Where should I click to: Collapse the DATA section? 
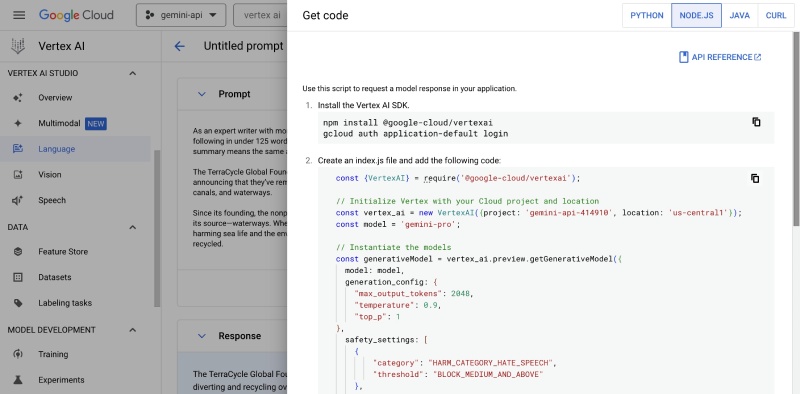click(x=133, y=227)
